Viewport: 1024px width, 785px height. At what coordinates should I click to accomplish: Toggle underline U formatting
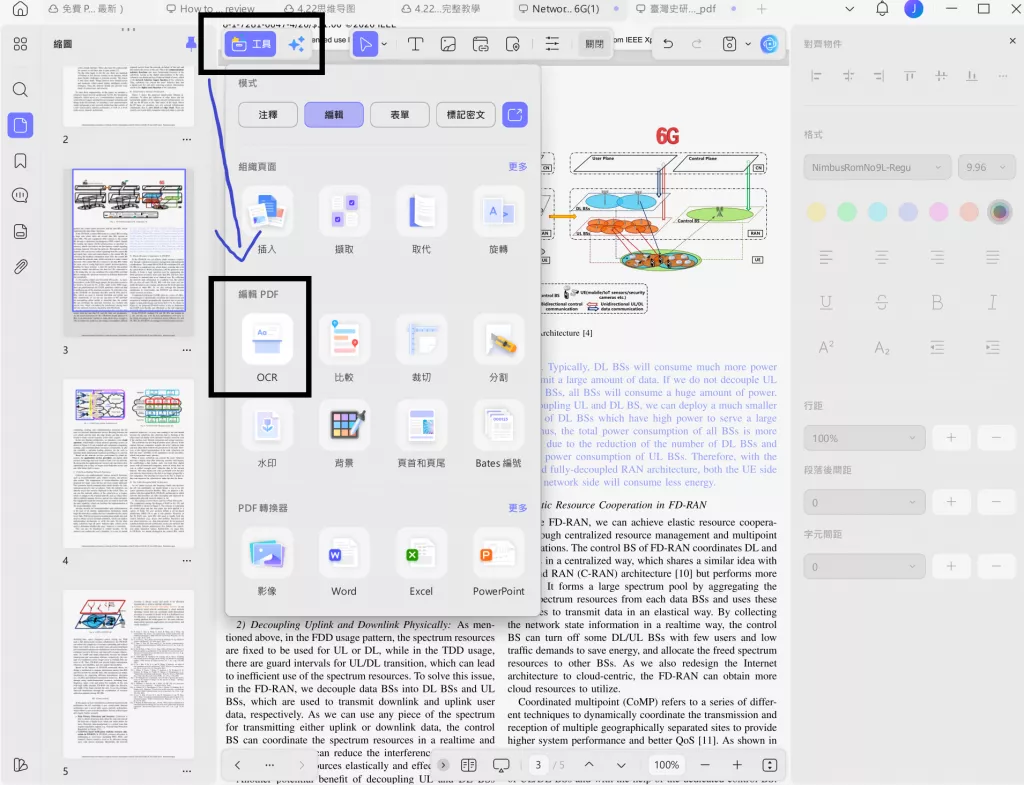(826, 302)
